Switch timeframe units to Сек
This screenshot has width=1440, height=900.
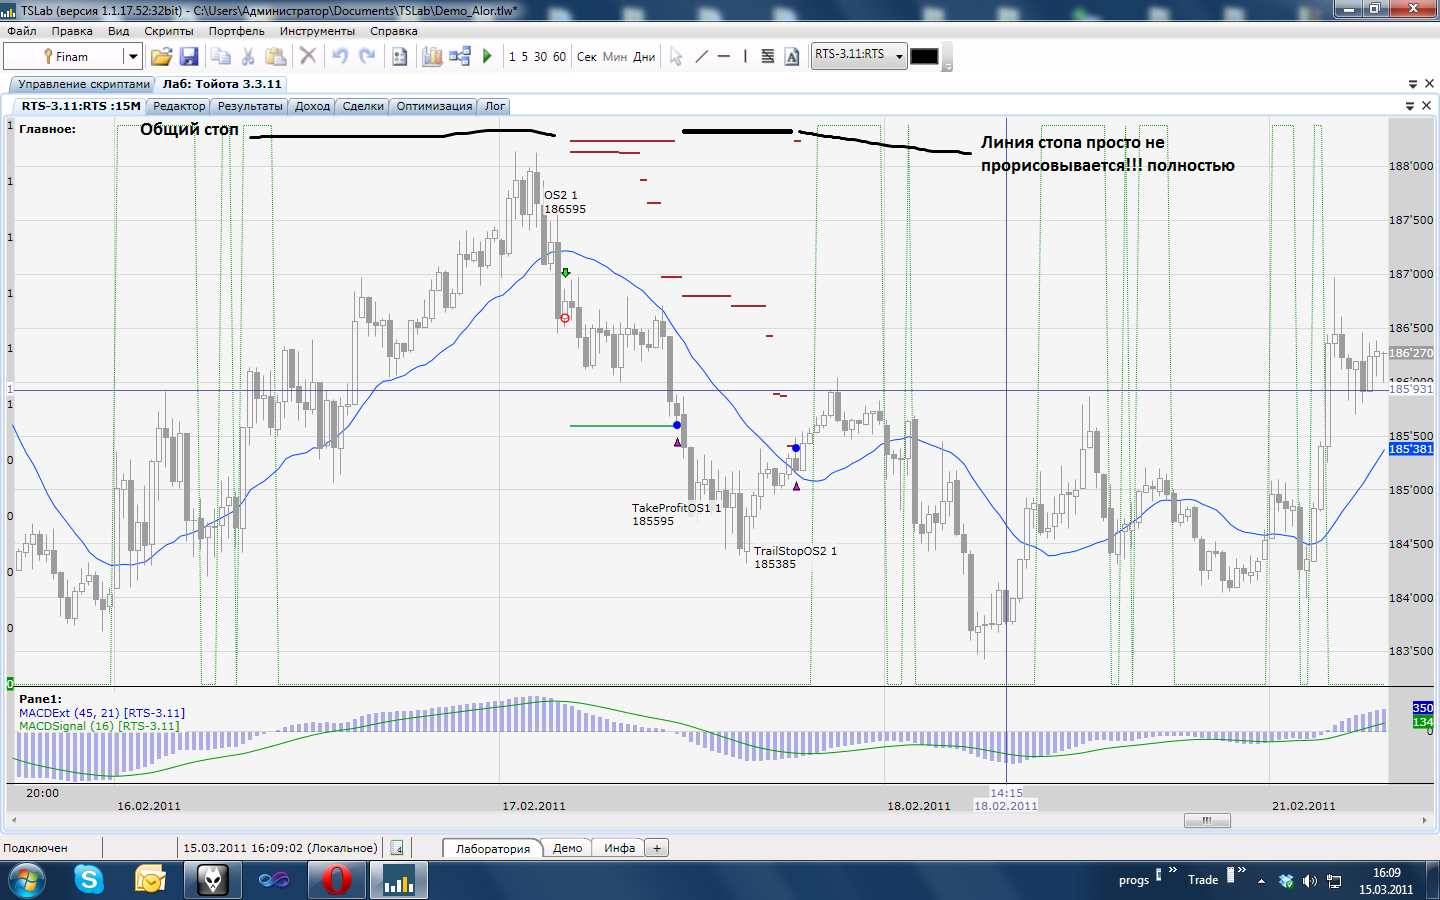[587, 57]
